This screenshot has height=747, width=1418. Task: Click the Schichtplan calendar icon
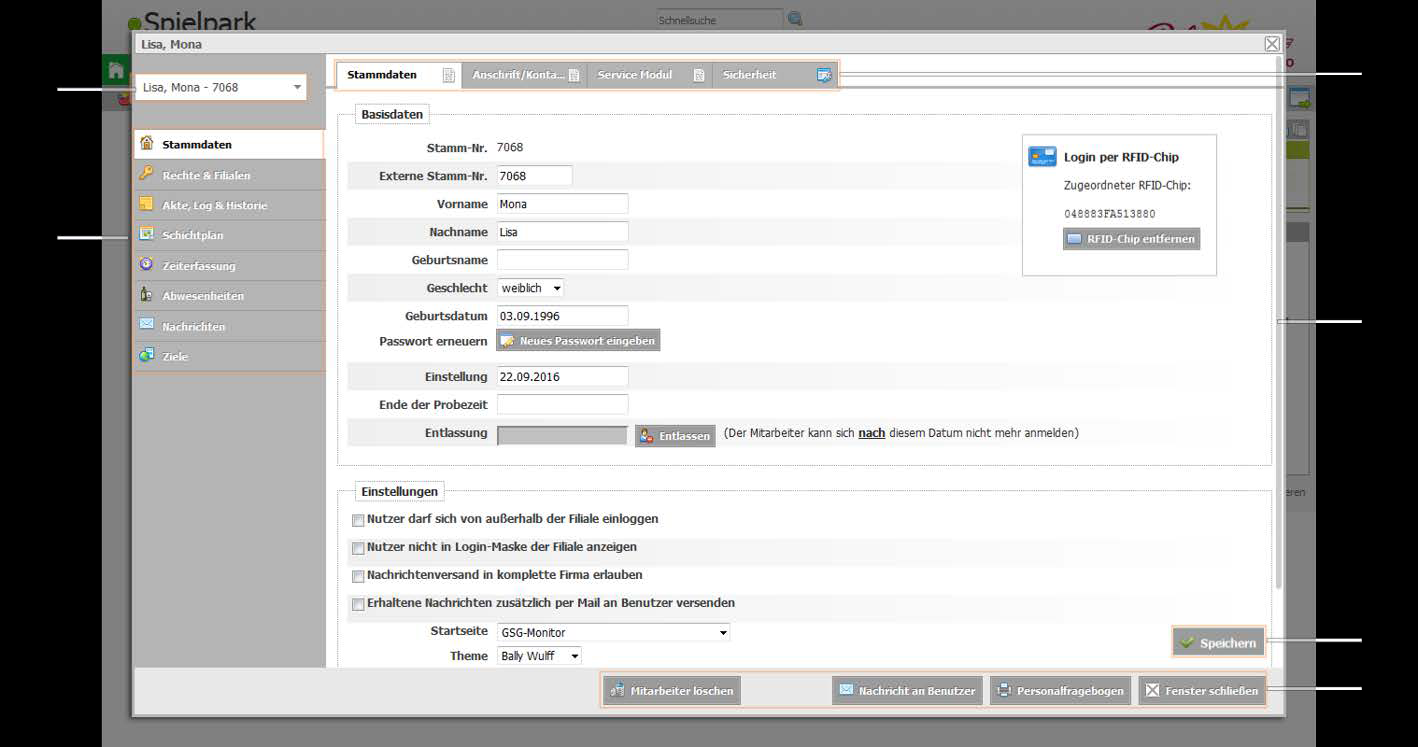click(146, 235)
